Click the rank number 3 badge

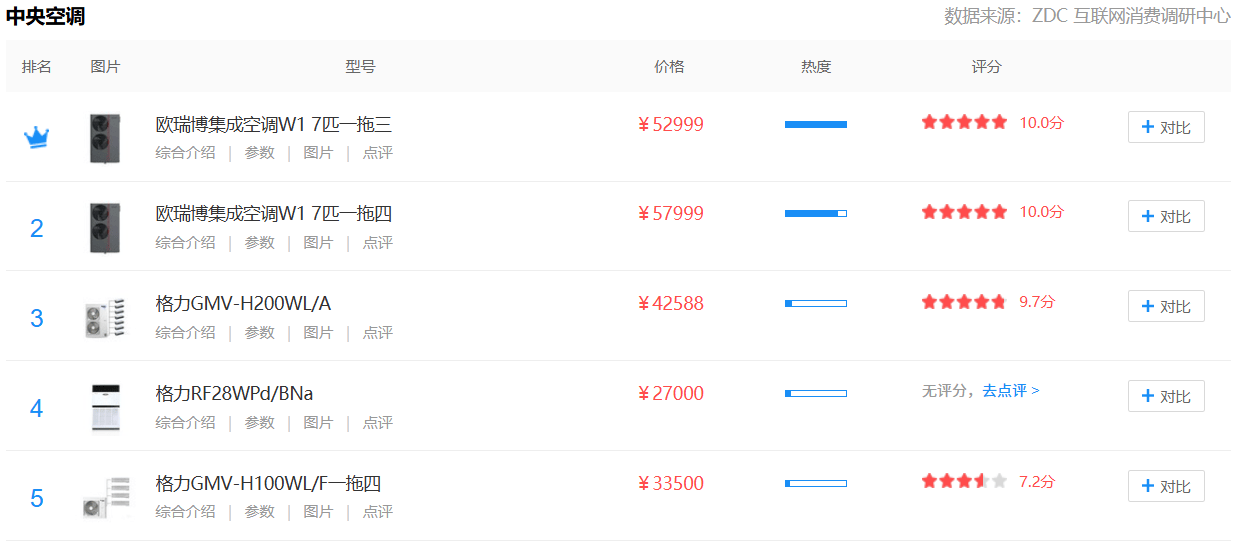point(37,318)
